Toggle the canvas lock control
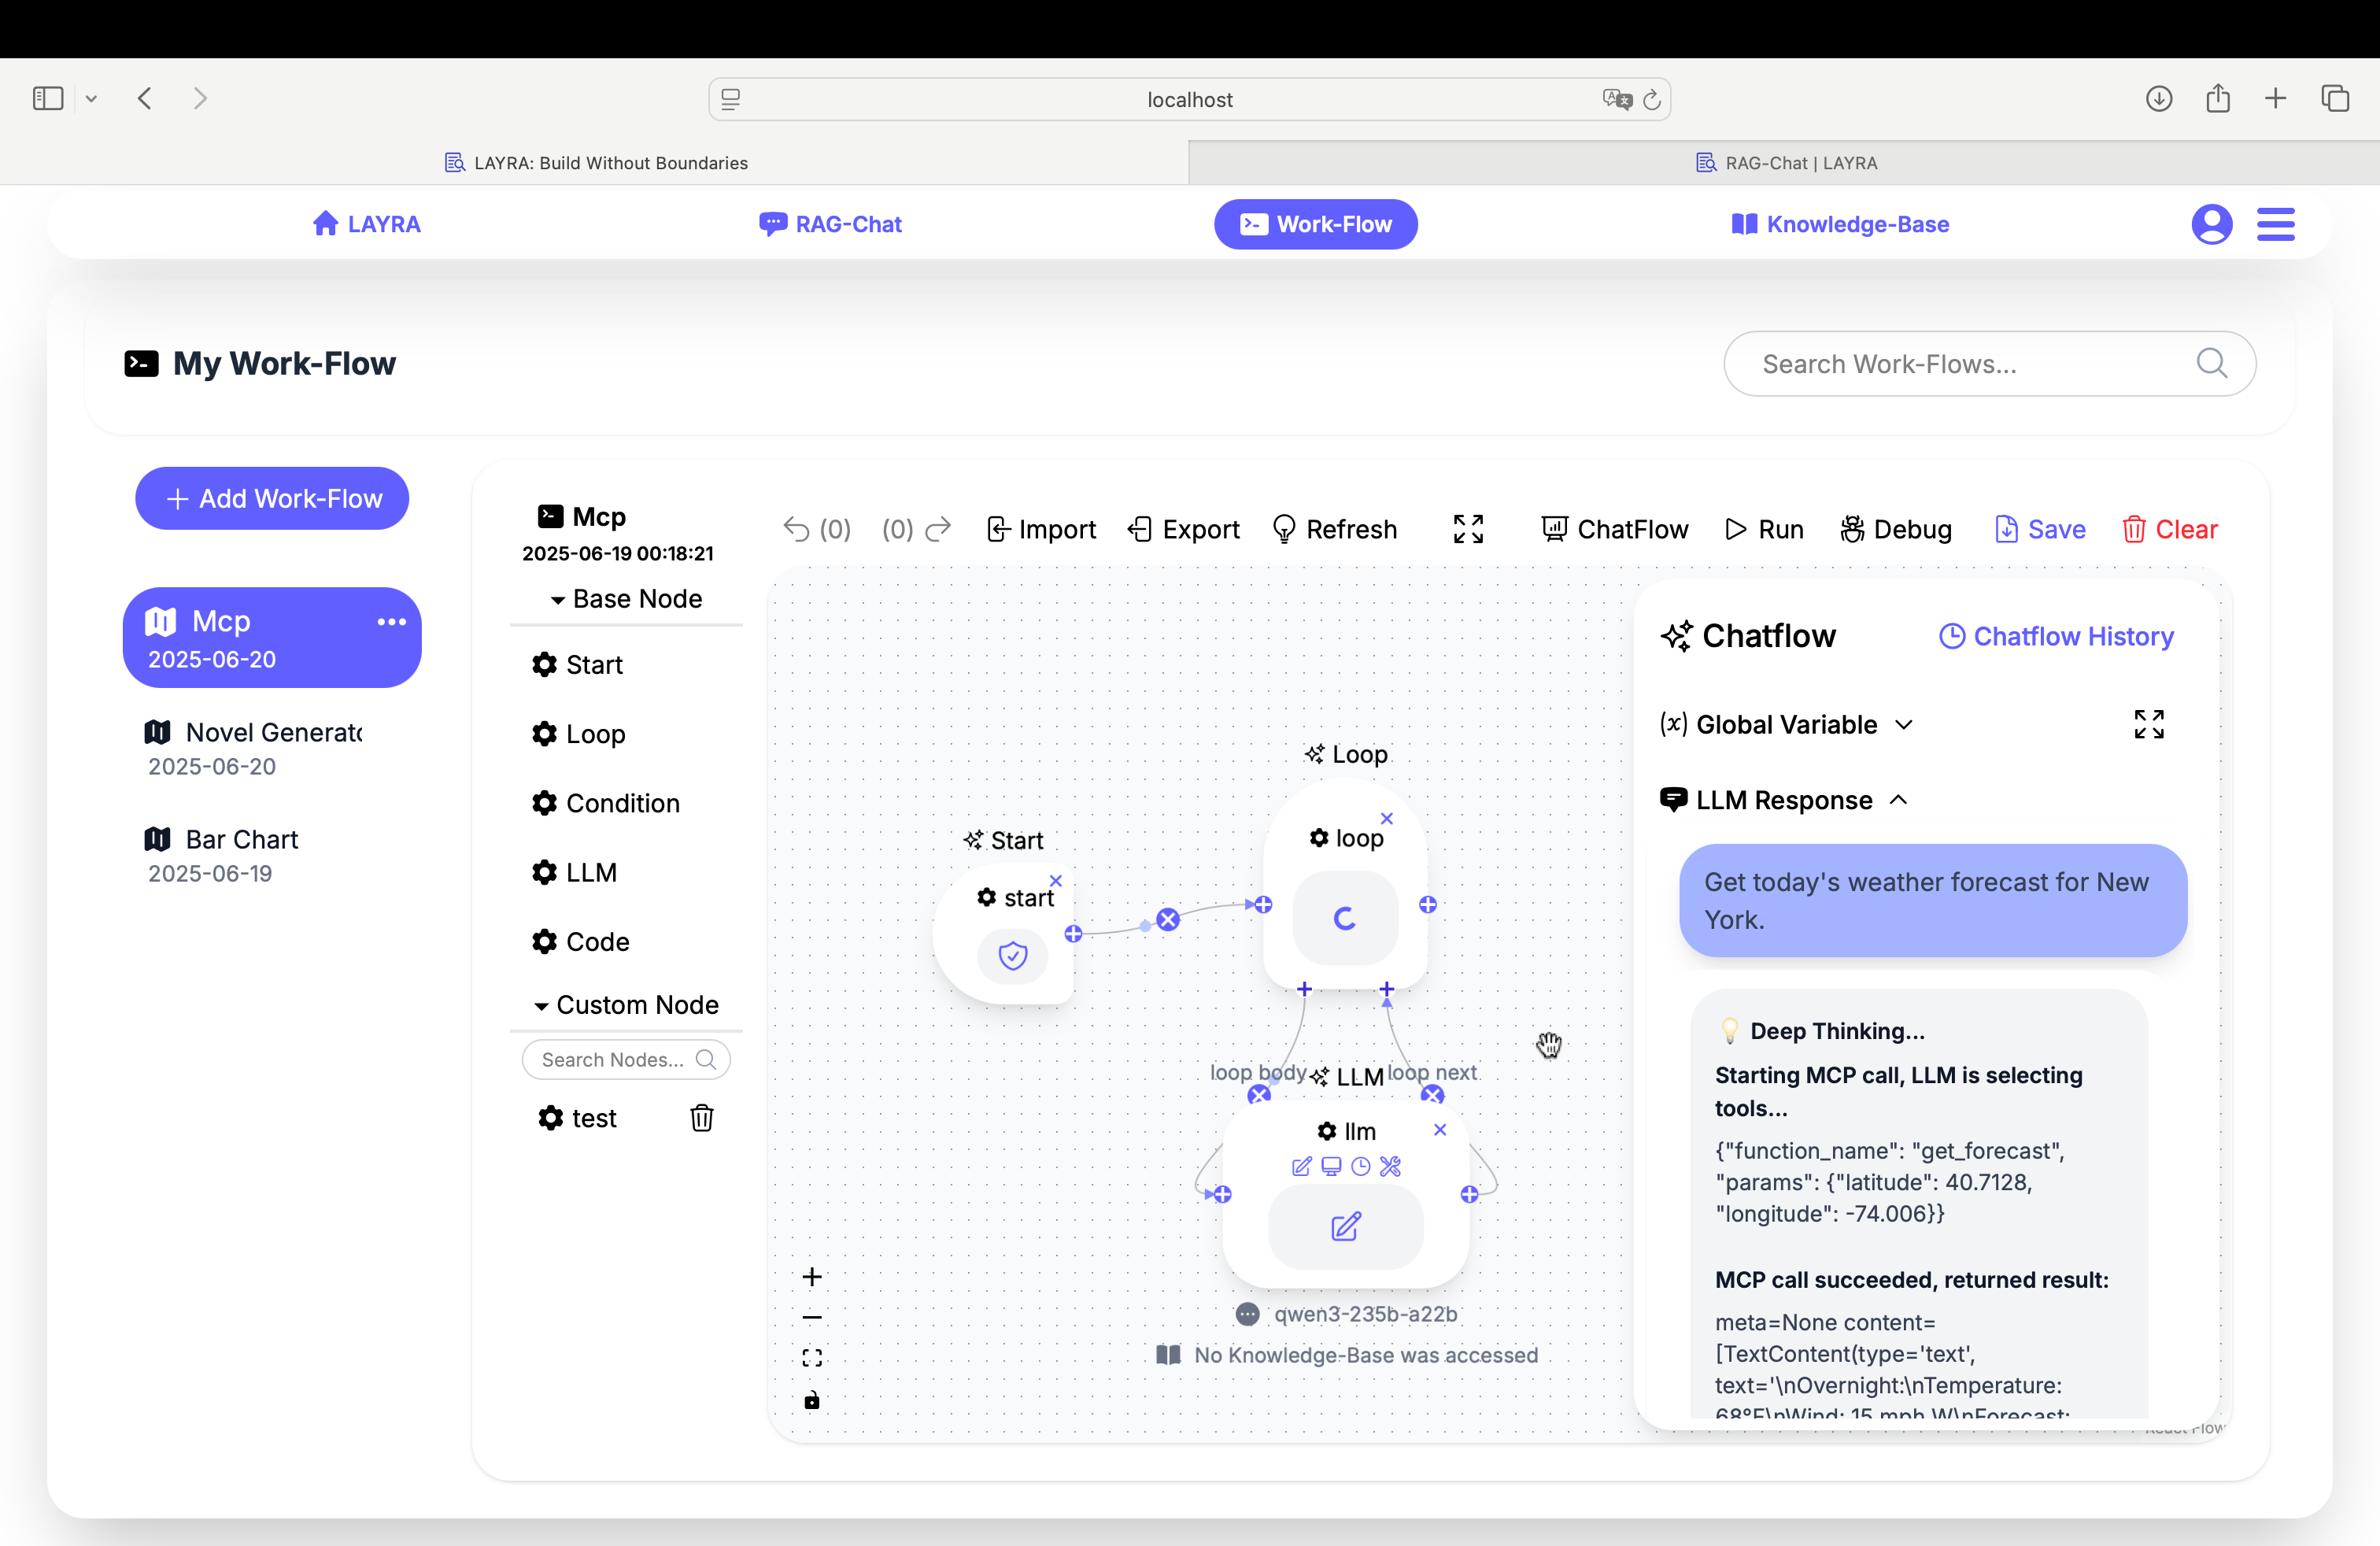 812,1400
